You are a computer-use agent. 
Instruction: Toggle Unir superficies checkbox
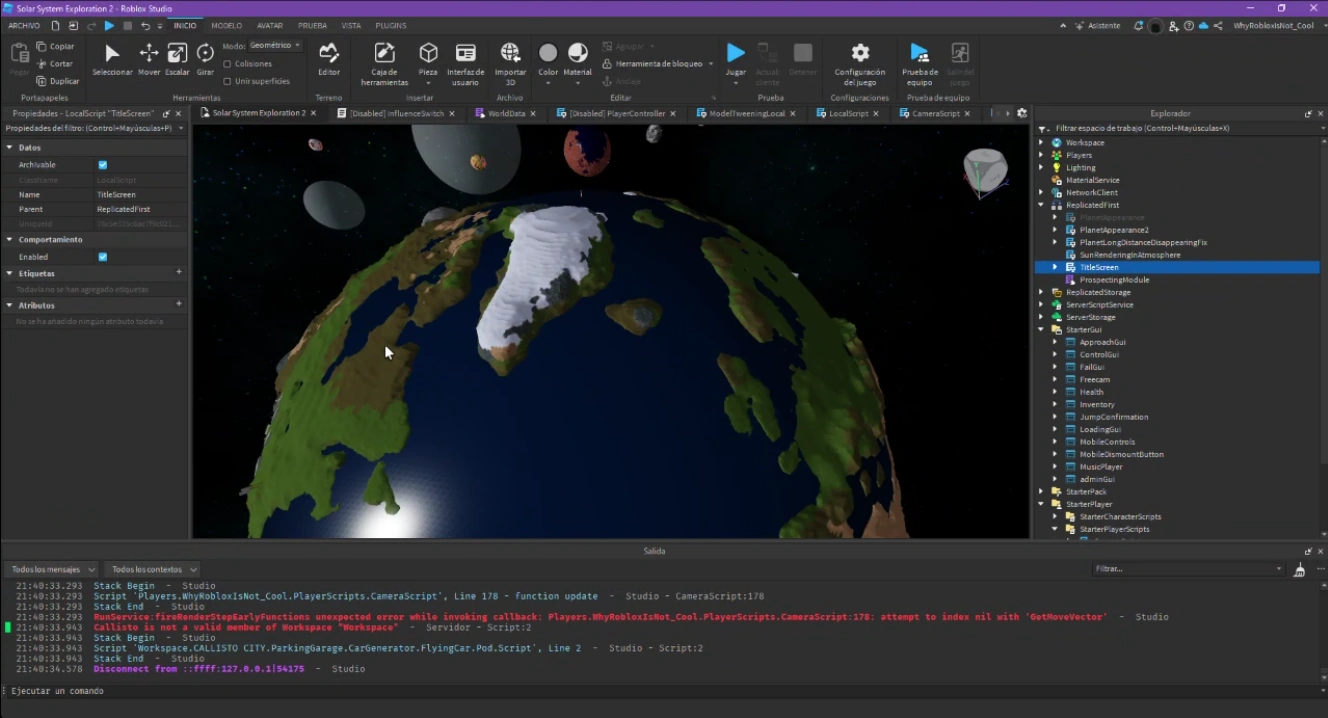228,81
